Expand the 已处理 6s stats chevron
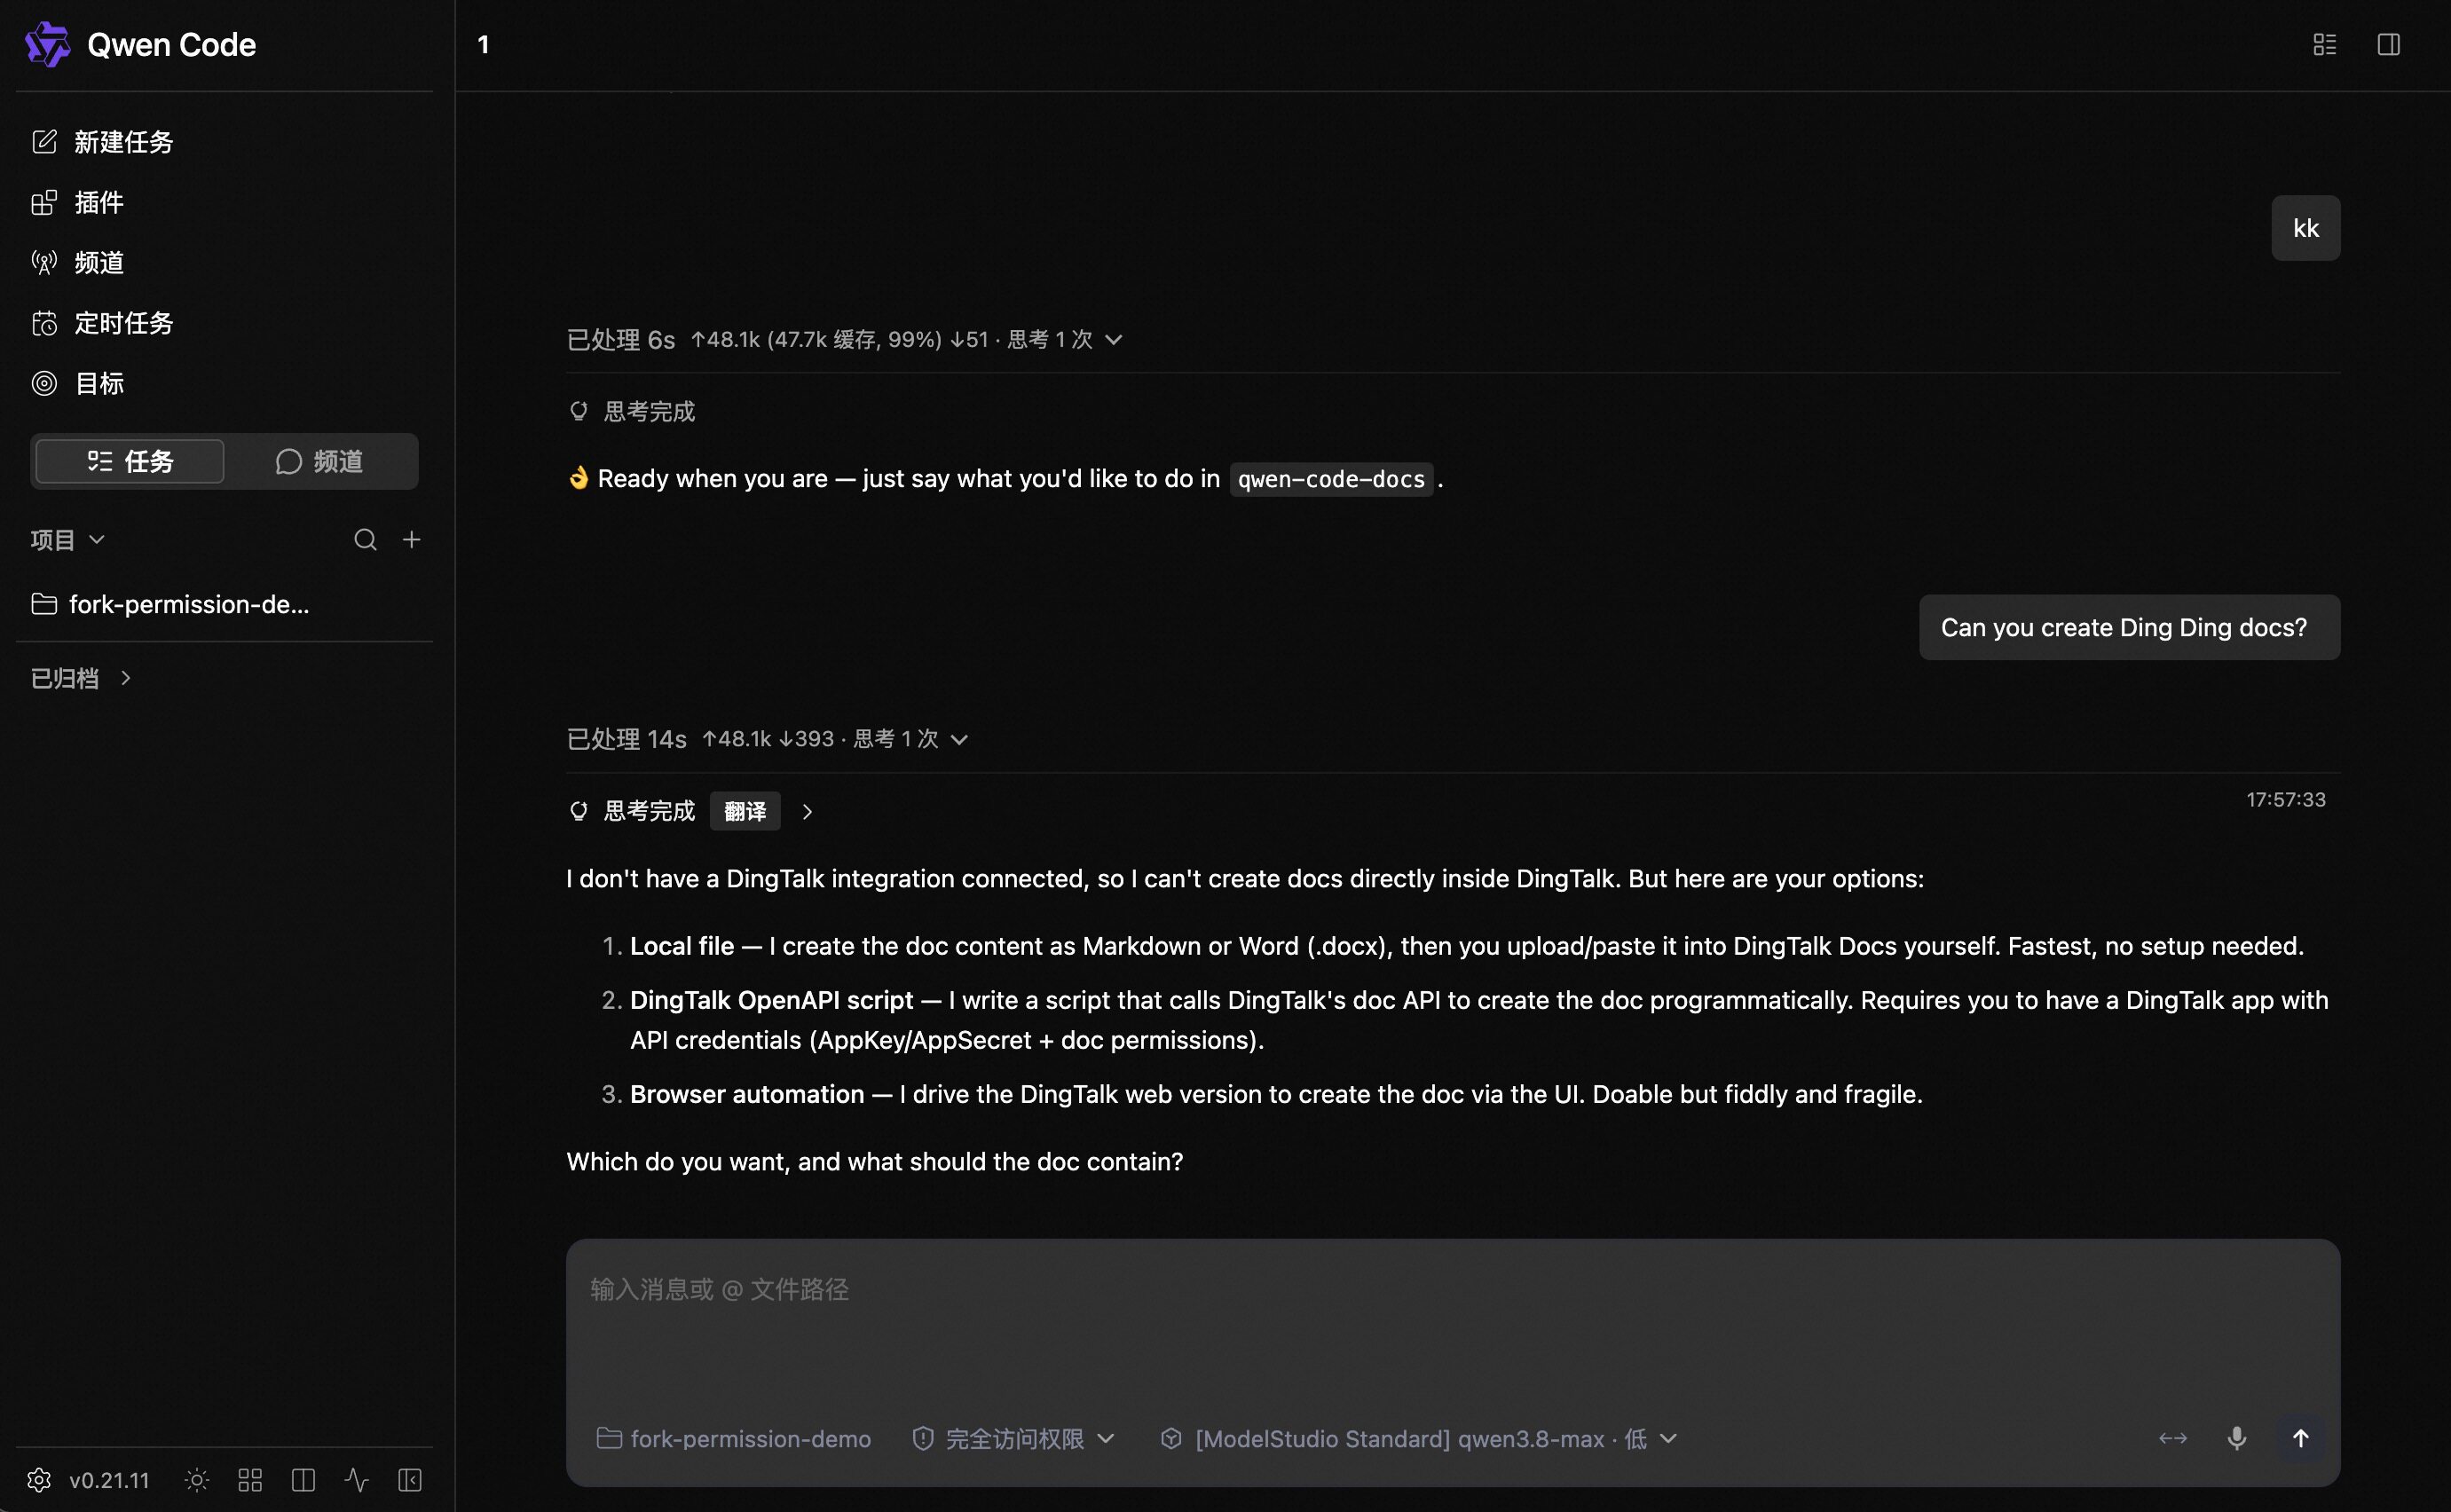The height and width of the screenshot is (1512, 2451). click(1113, 340)
